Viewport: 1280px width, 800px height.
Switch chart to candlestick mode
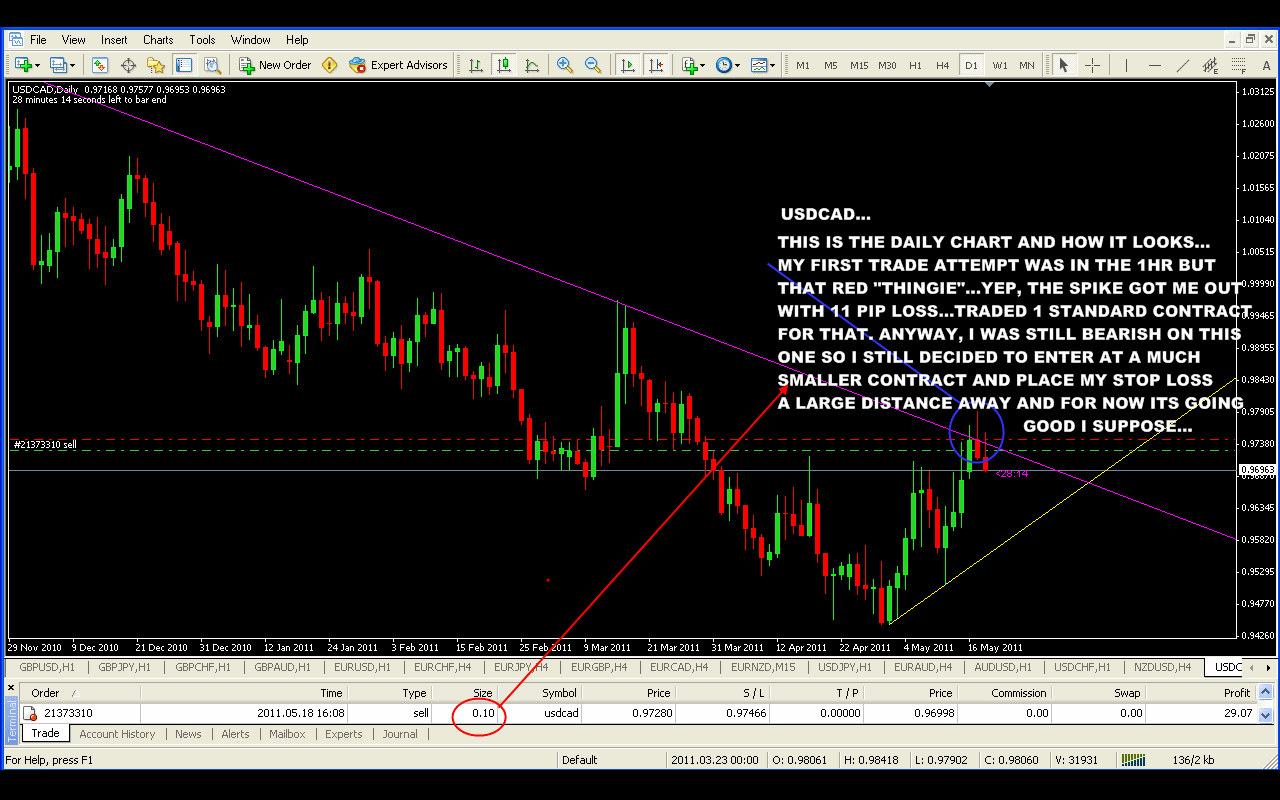click(504, 65)
